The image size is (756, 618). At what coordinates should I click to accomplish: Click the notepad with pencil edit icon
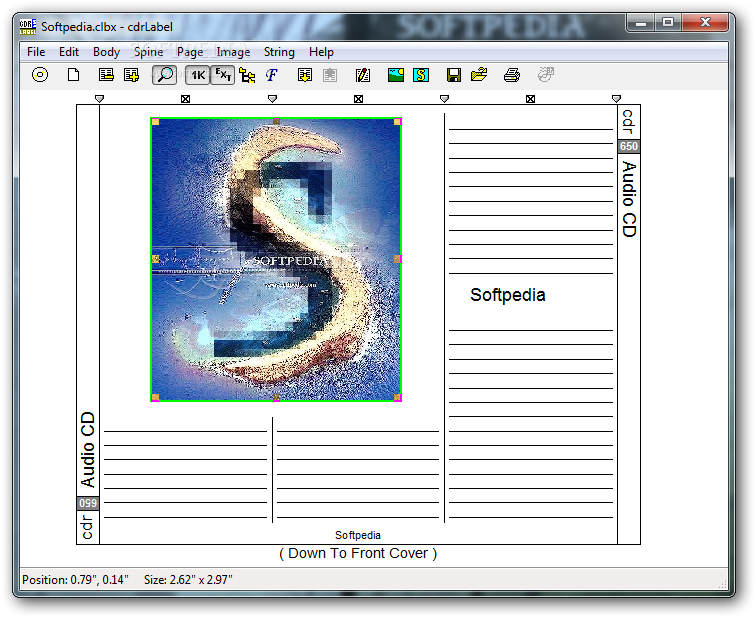pos(363,75)
